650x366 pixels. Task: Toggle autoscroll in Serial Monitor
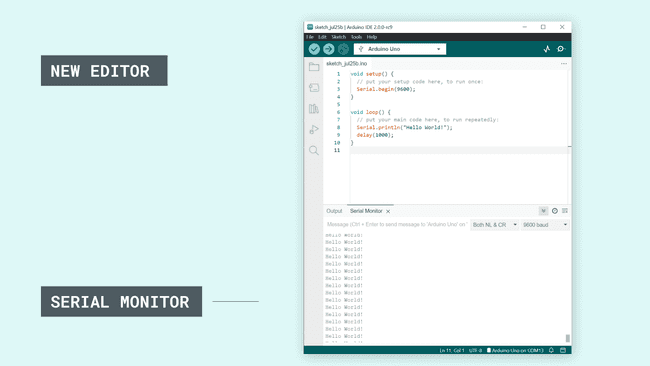543,211
